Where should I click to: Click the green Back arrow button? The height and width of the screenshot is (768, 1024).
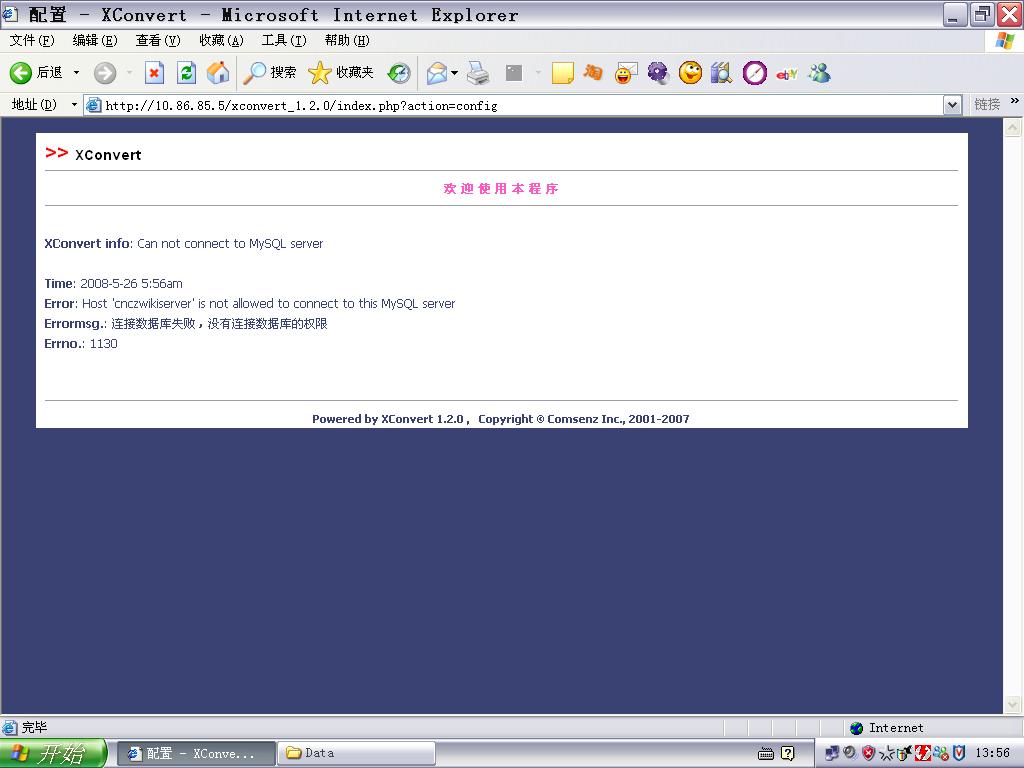[21, 72]
